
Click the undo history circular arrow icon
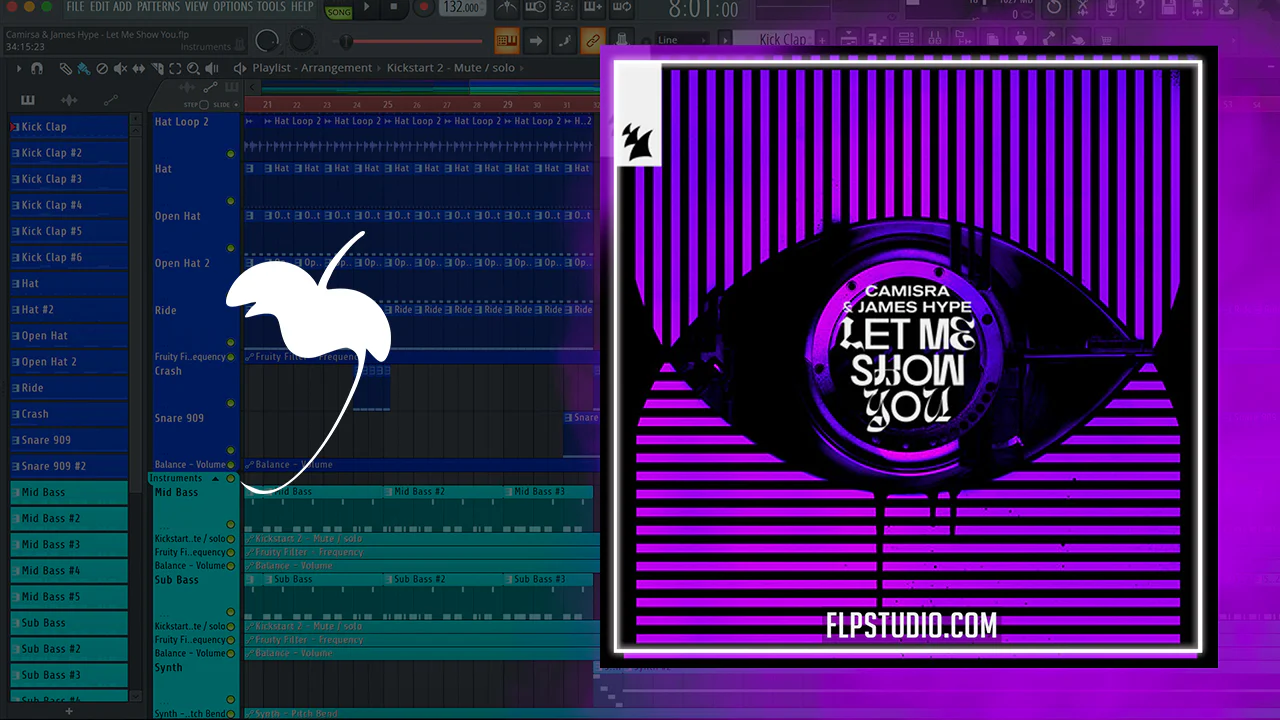pyautogui.click(x=1053, y=9)
